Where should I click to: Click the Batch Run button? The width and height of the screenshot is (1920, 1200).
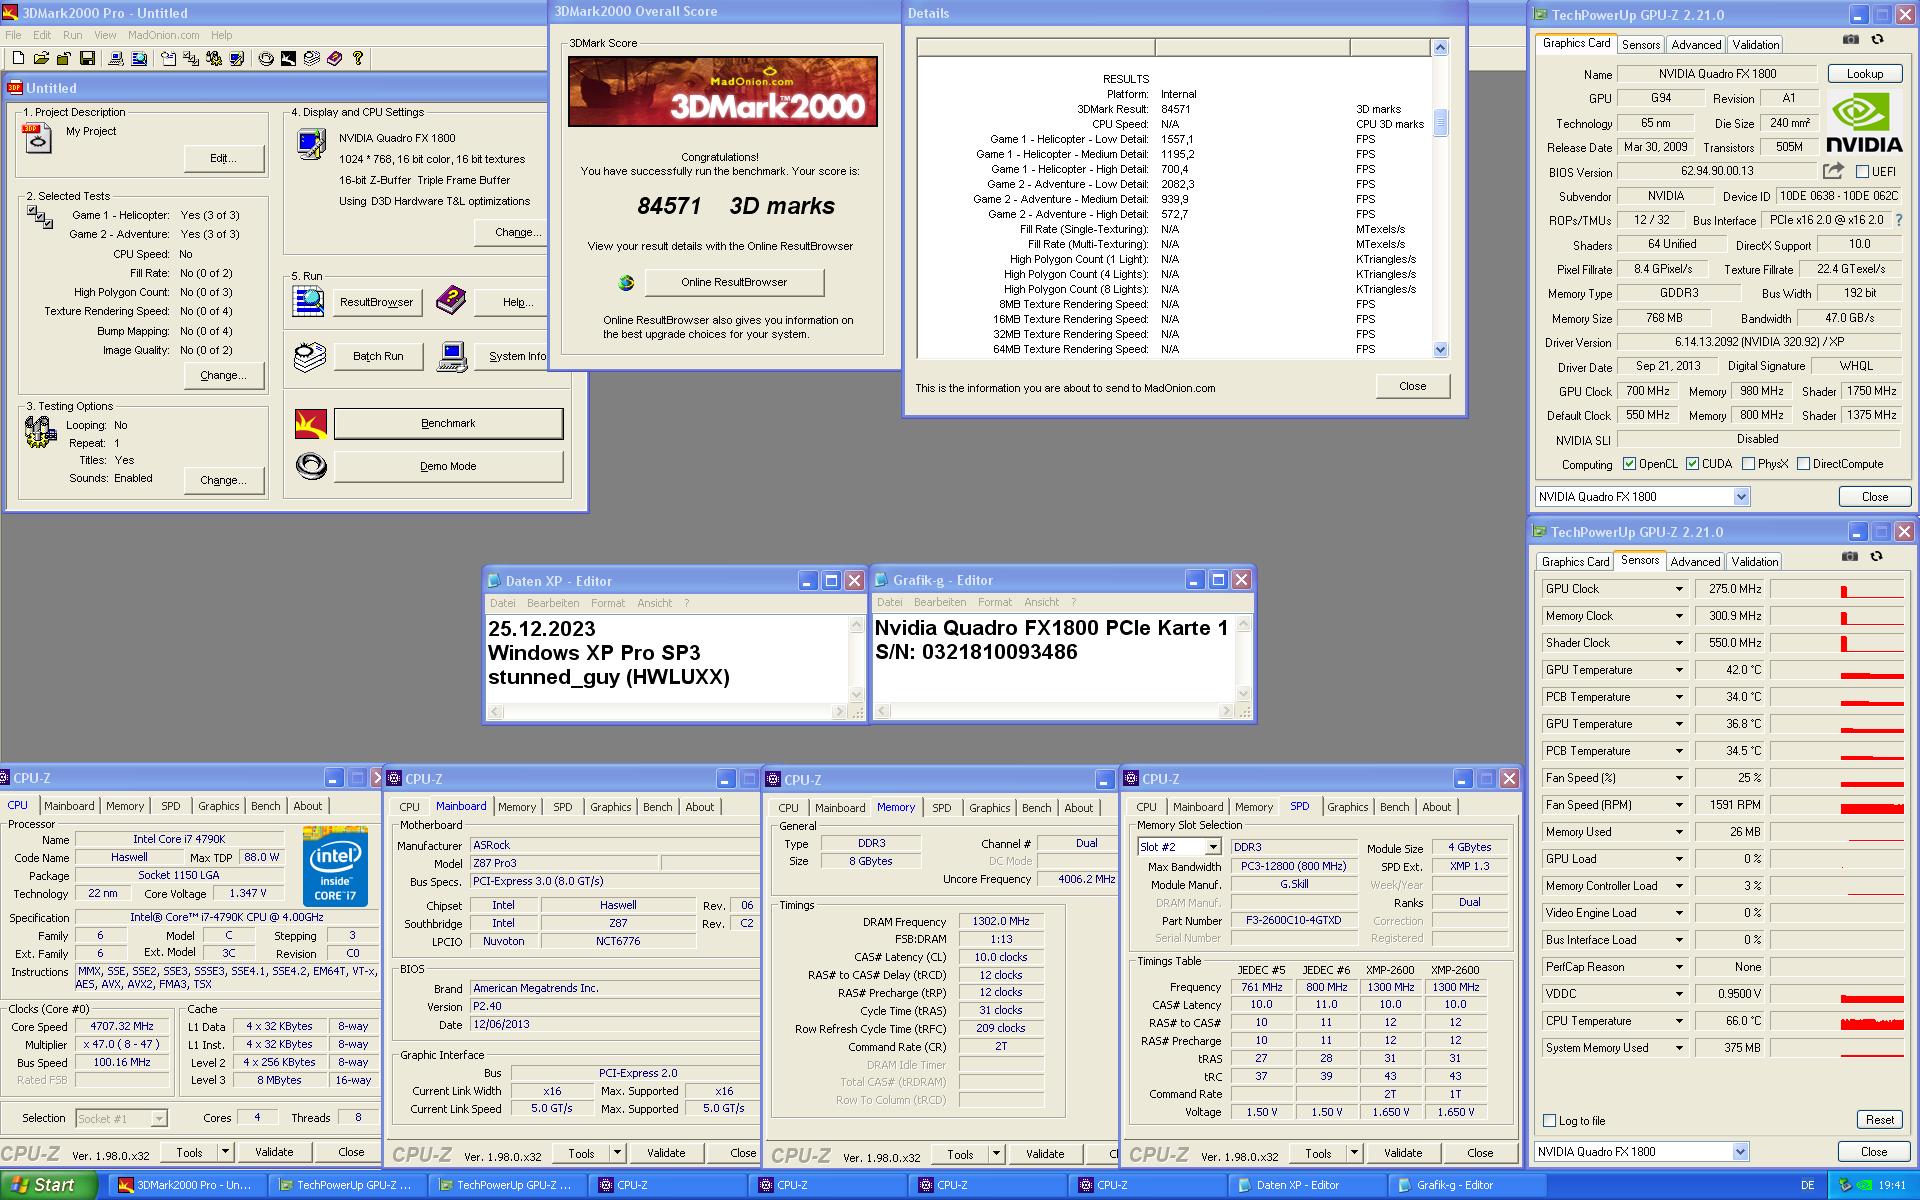(x=378, y=357)
